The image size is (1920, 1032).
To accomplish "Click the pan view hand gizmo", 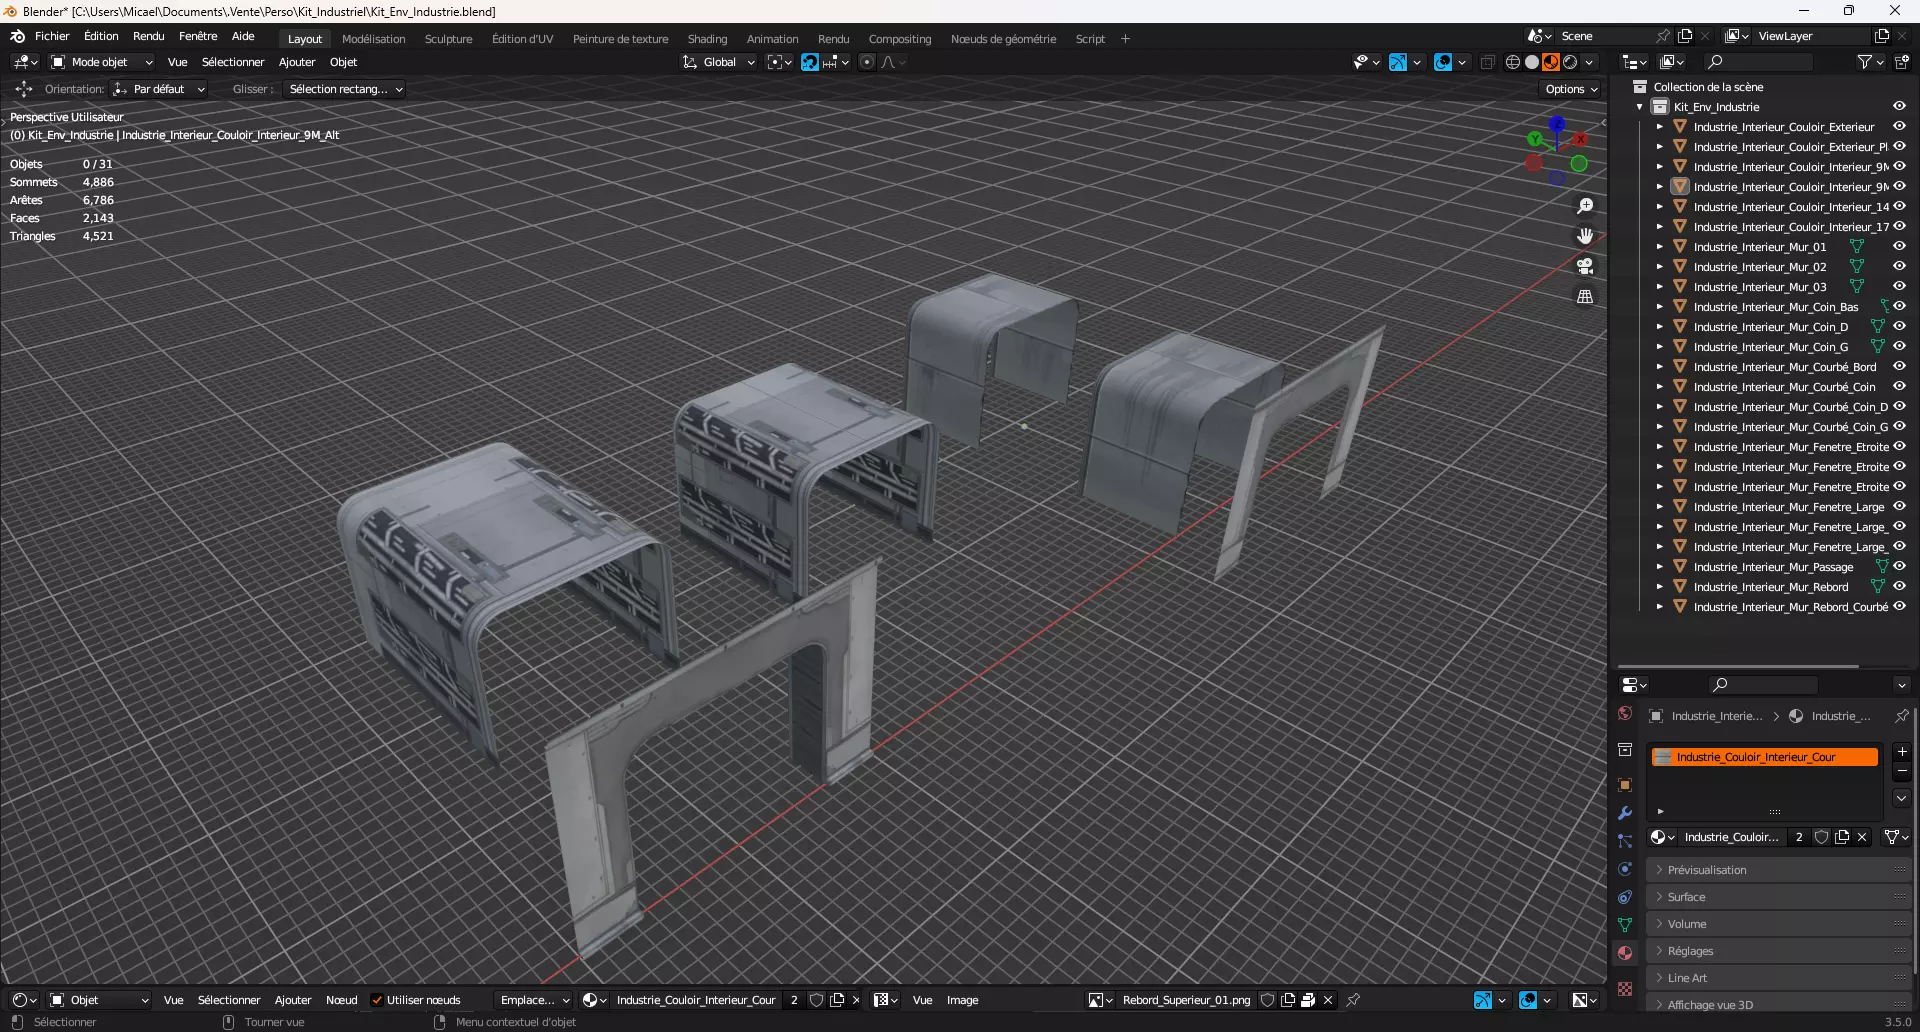I will [1585, 236].
